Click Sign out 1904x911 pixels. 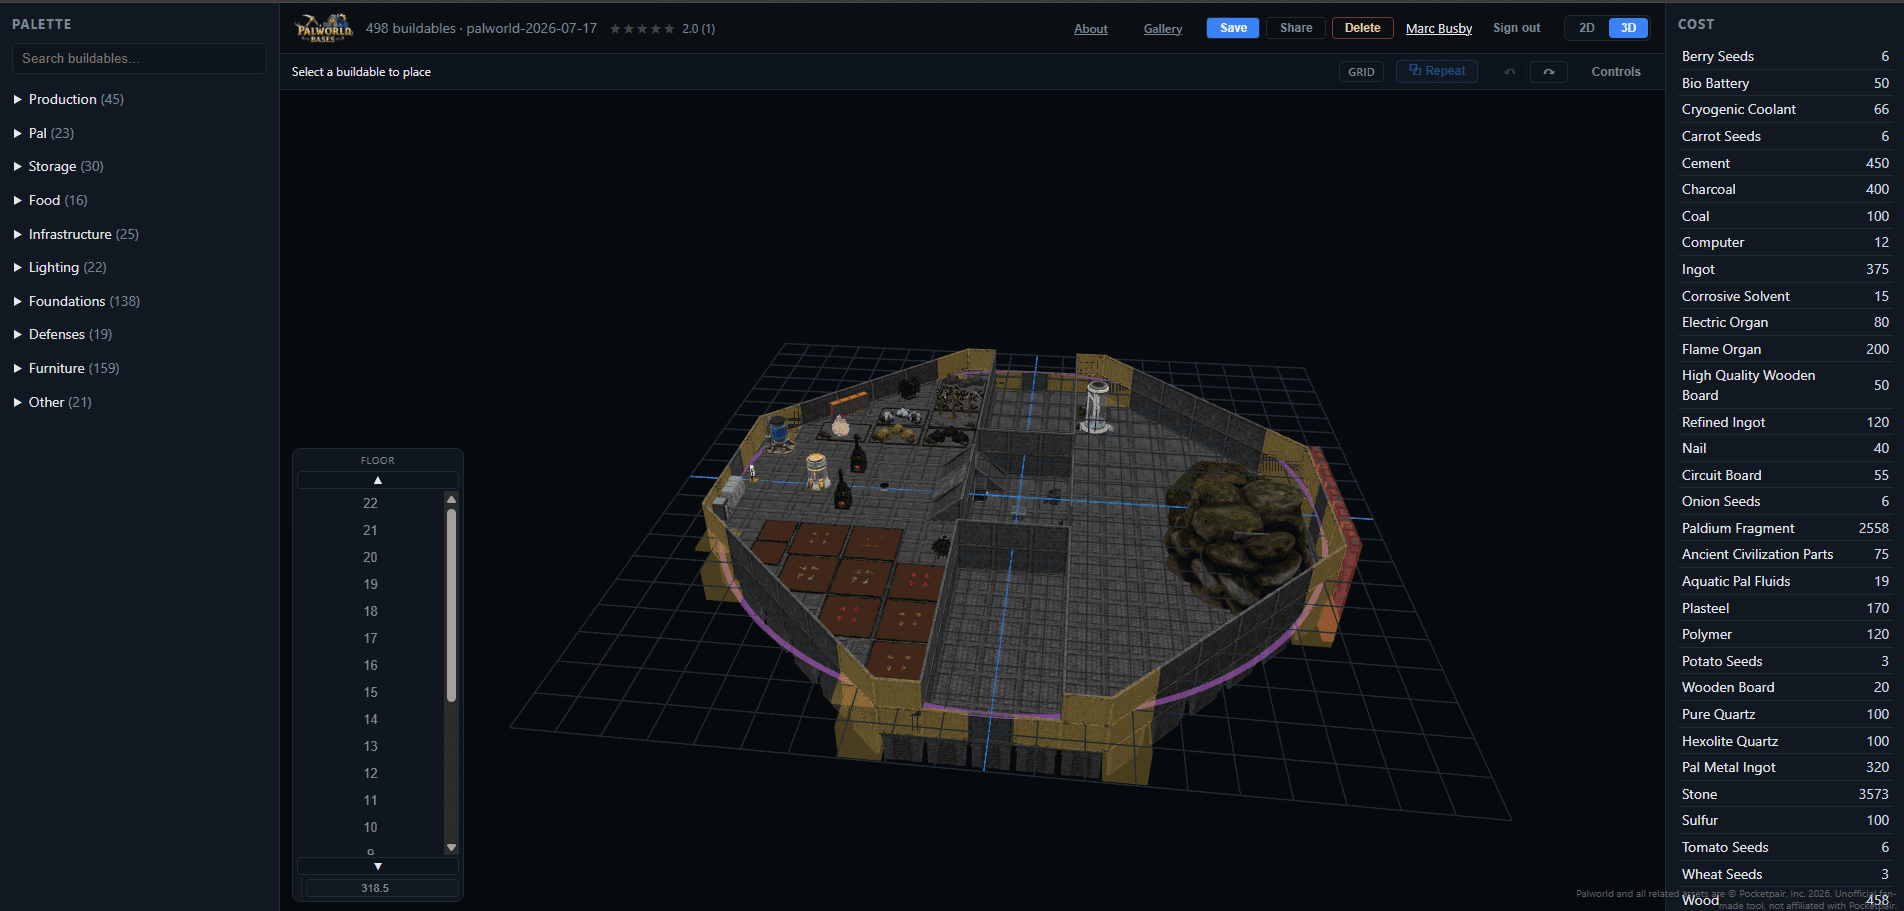pyautogui.click(x=1516, y=28)
